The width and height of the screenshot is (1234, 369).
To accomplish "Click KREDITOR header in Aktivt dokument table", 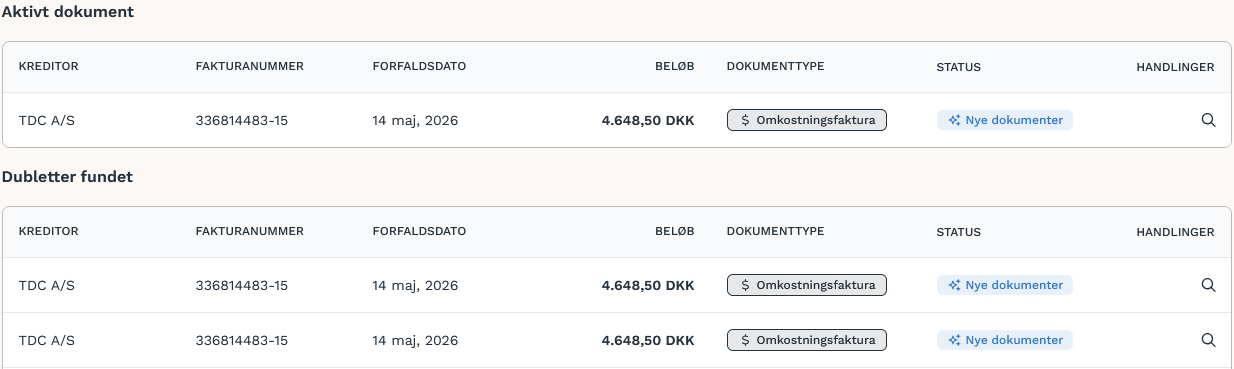I will [x=48, y=67].
